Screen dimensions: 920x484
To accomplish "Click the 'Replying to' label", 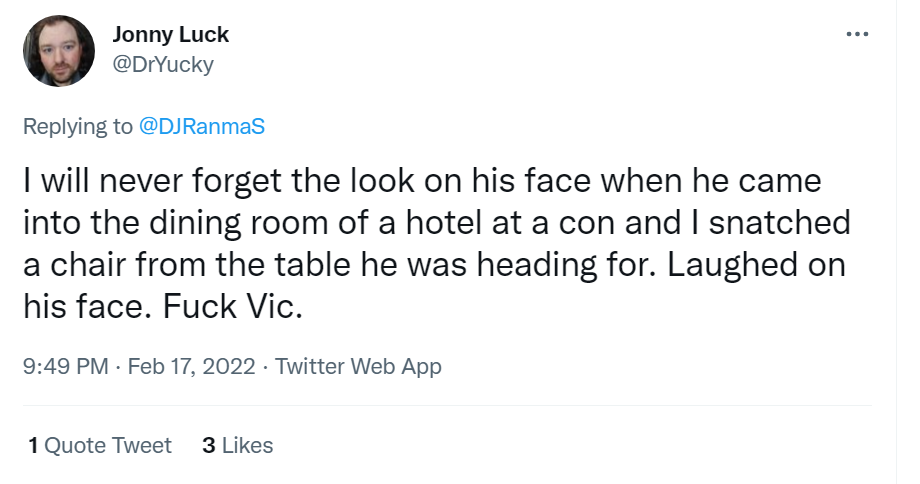I will 78,126.
